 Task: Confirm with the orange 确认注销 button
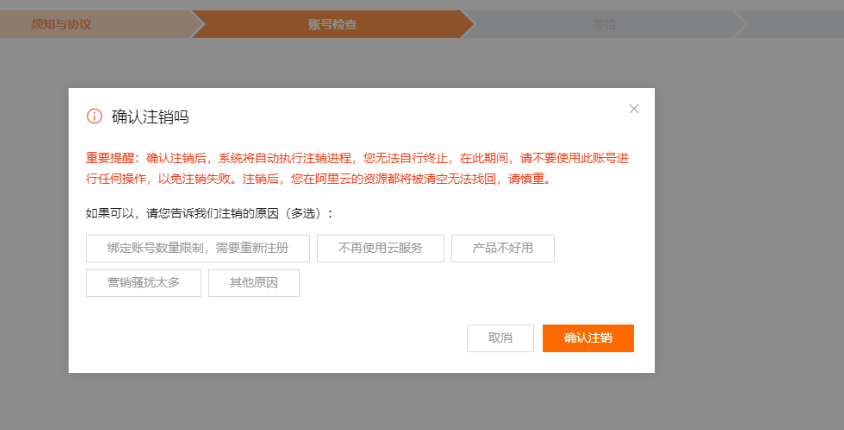(x=588, y=338)
